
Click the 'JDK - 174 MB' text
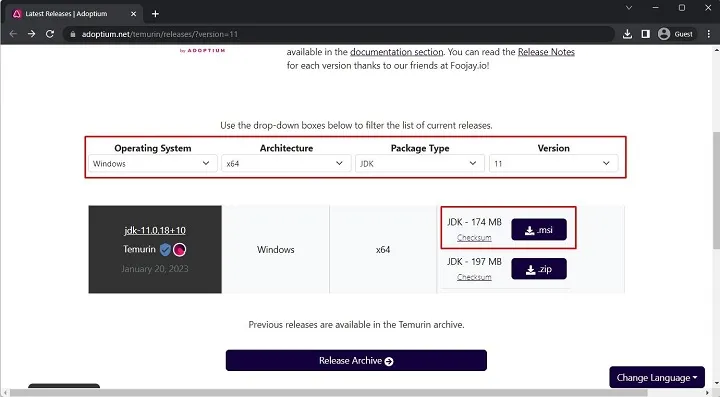pos(474,222)
